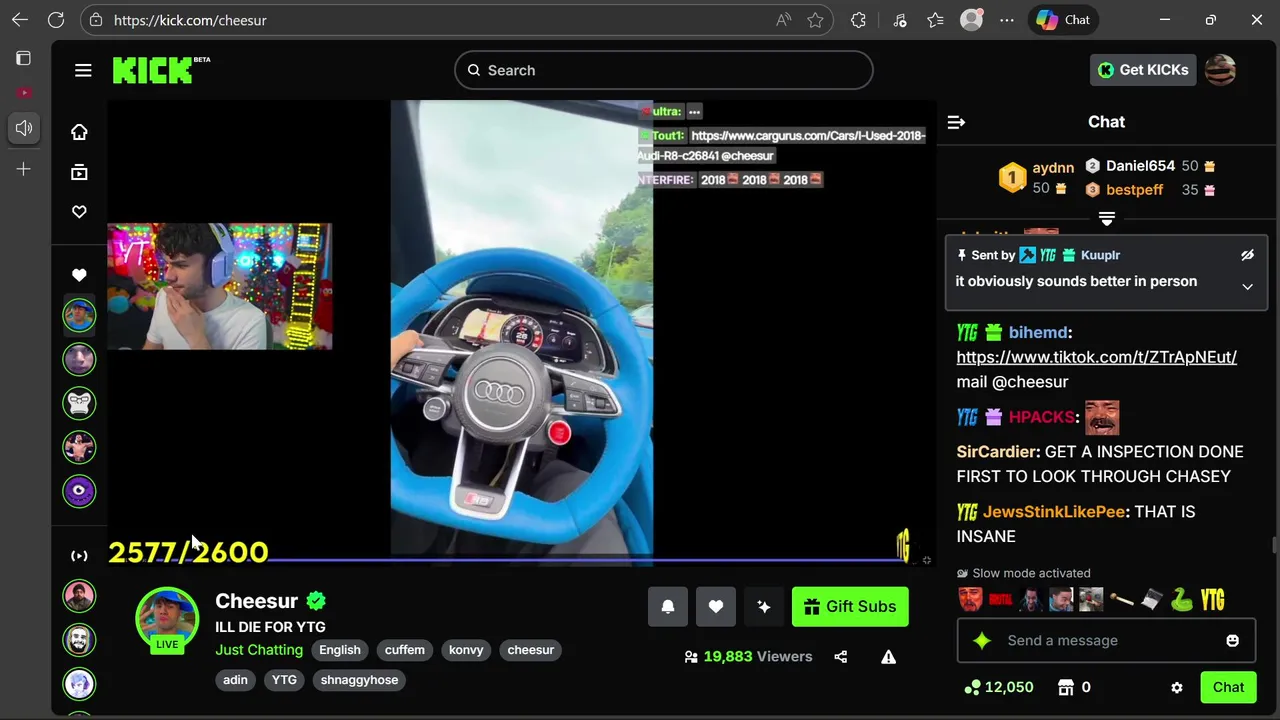Click inside the Search box
The width and height of the screenshot is (1280, 720).
point(664,70)
